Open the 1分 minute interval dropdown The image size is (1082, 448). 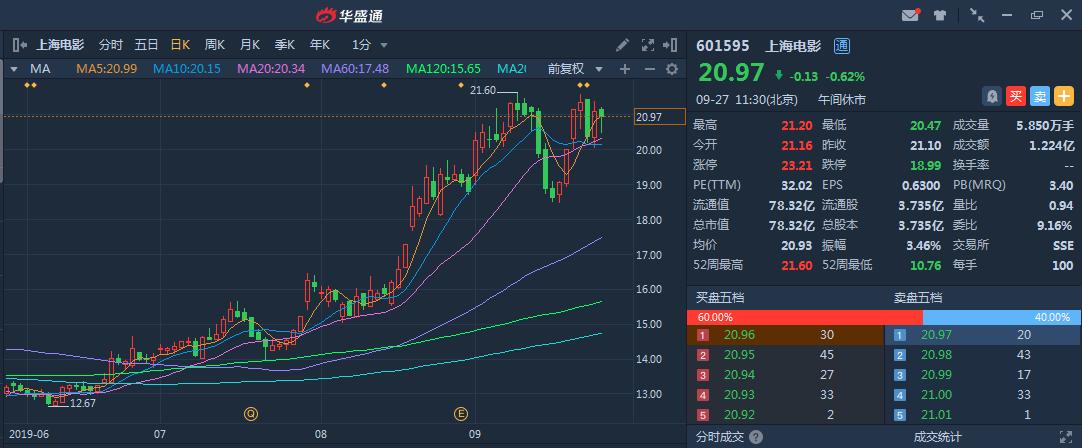[x=369, y=46]
